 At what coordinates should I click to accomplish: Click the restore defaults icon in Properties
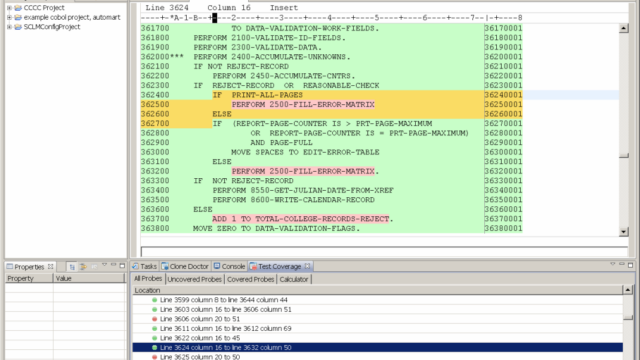point(94,267)
